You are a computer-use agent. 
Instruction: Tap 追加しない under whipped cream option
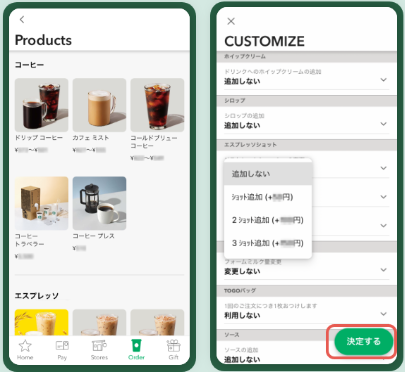click(x=242, y=81)
